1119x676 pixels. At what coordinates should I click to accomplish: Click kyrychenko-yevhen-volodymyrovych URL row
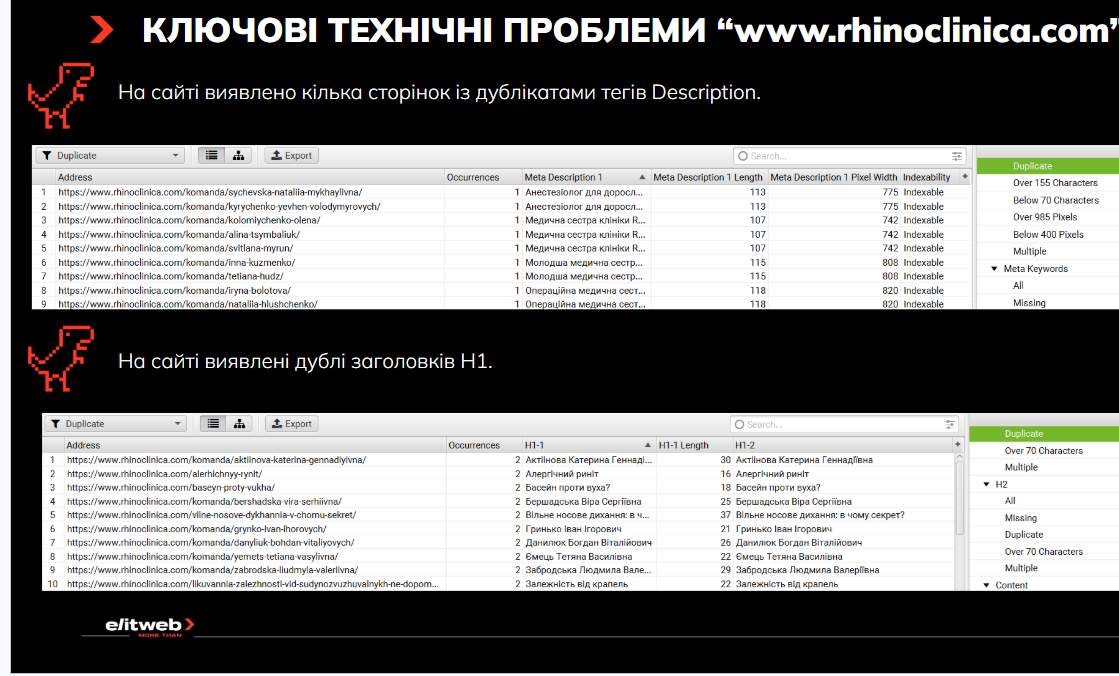(x=219, y=206)
